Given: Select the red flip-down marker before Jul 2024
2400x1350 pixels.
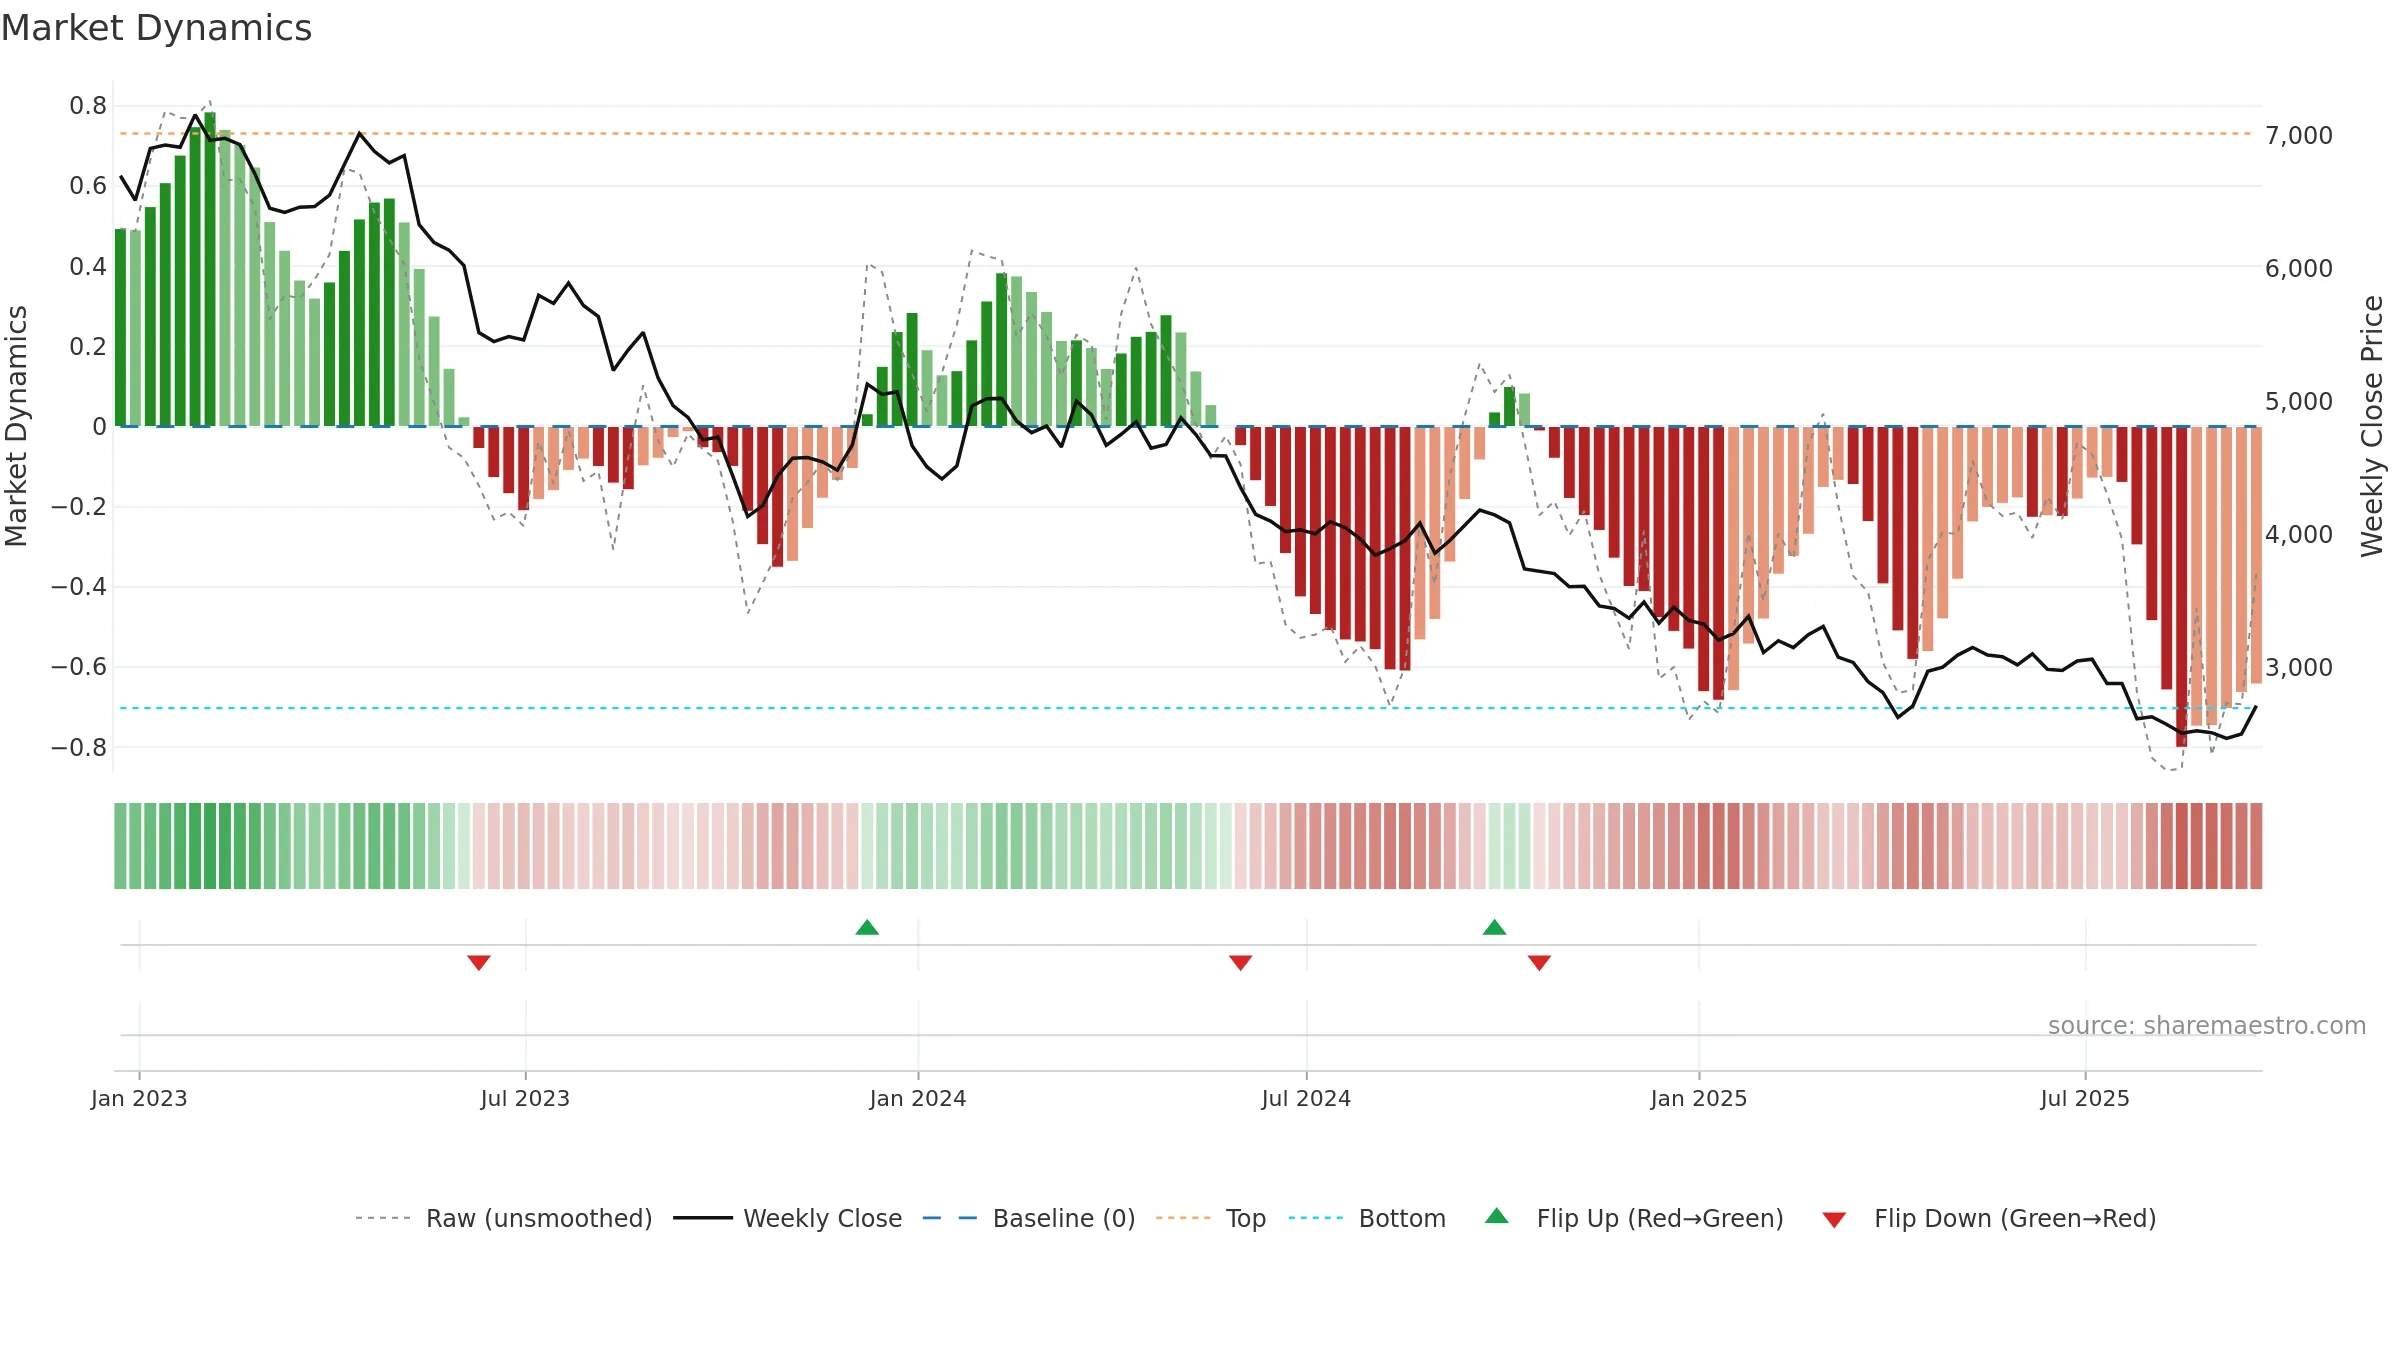Looking at the screenshot, I should click(x=1240, y=962).
